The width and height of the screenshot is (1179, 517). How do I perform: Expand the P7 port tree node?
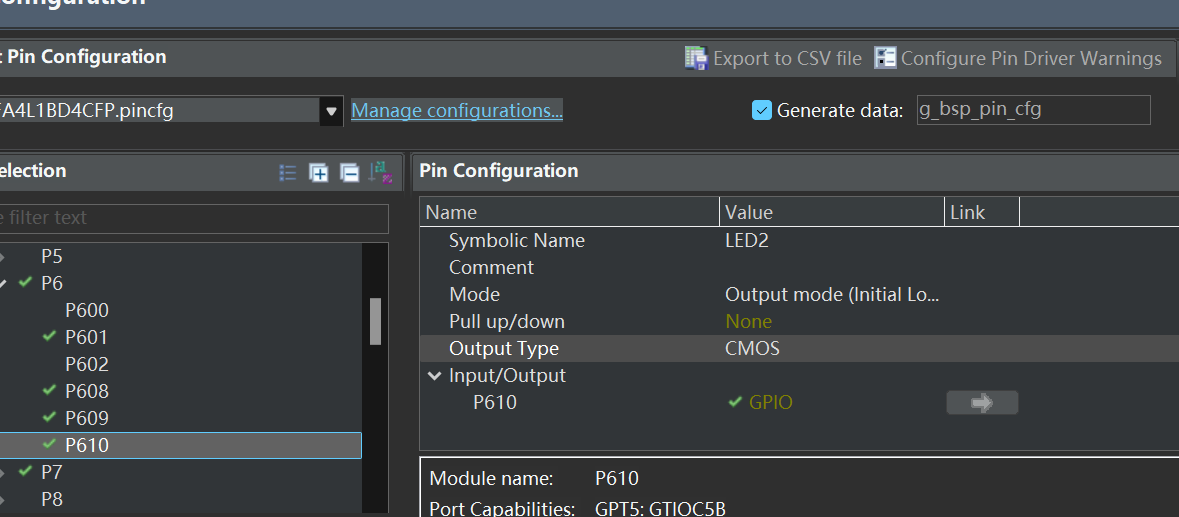[x=2, y=472]
